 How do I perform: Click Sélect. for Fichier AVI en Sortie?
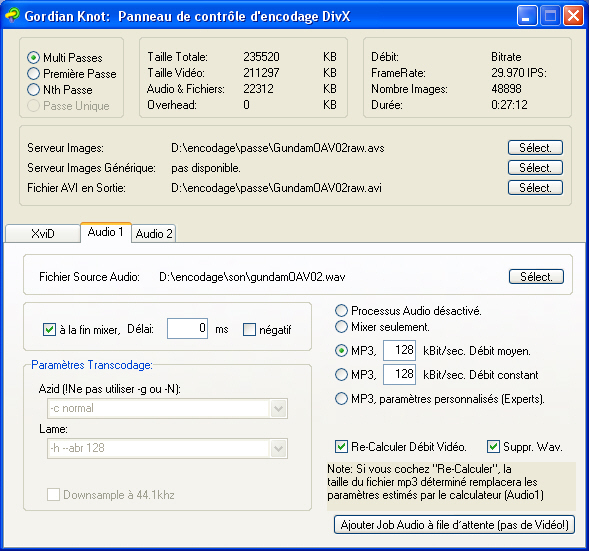pos(535,187)
